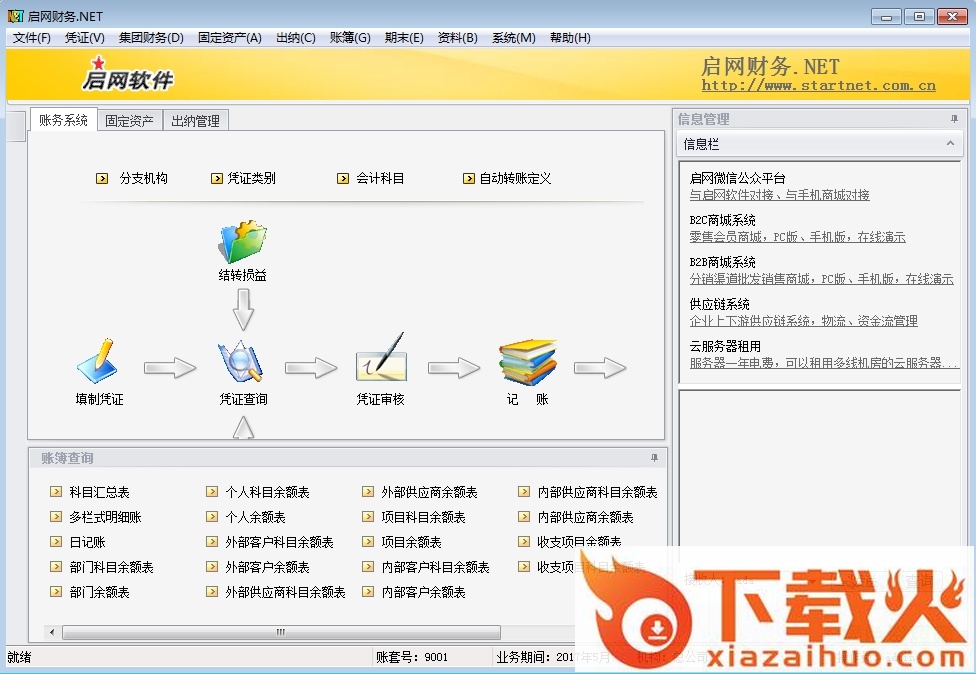Open the 凭证(V) menu
Viewport: 976px width, 674px height.
pyautogui.click(x=85, y=38)
